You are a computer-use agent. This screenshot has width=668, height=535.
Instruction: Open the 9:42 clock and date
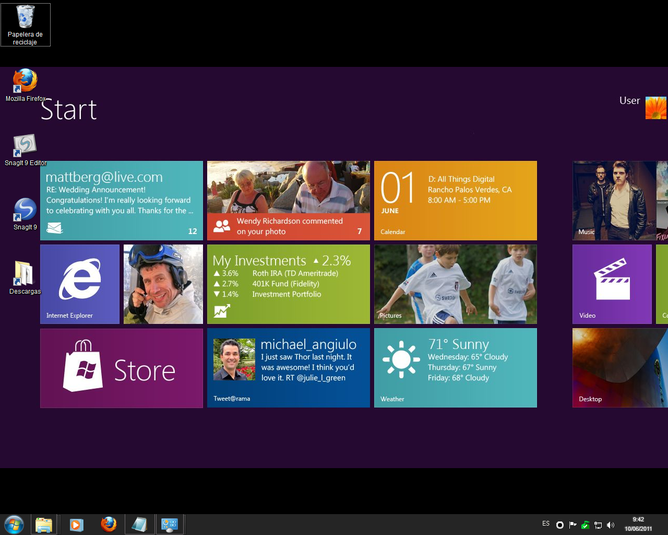point(638,524)
